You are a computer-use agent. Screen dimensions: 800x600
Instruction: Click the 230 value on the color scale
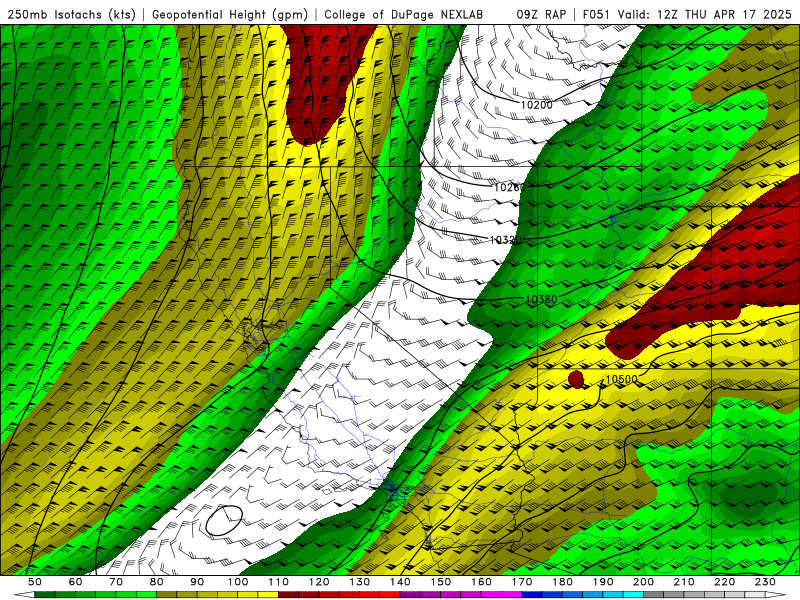tap(765, 582)
